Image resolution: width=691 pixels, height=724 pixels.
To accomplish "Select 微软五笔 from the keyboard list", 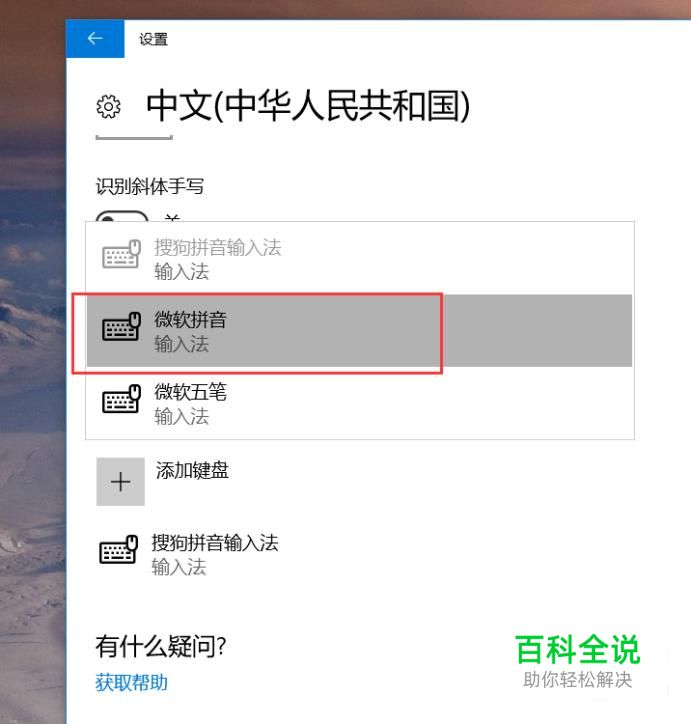I will pos(359,403).
